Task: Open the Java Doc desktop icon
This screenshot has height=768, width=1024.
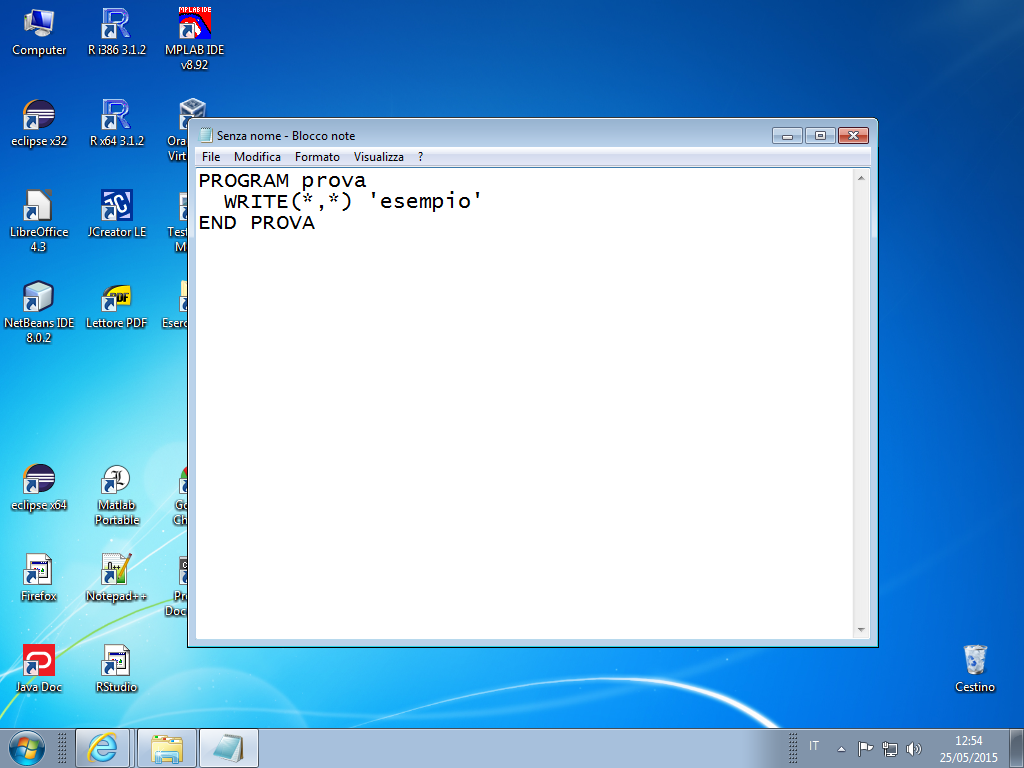Action: tap(39, 661)
